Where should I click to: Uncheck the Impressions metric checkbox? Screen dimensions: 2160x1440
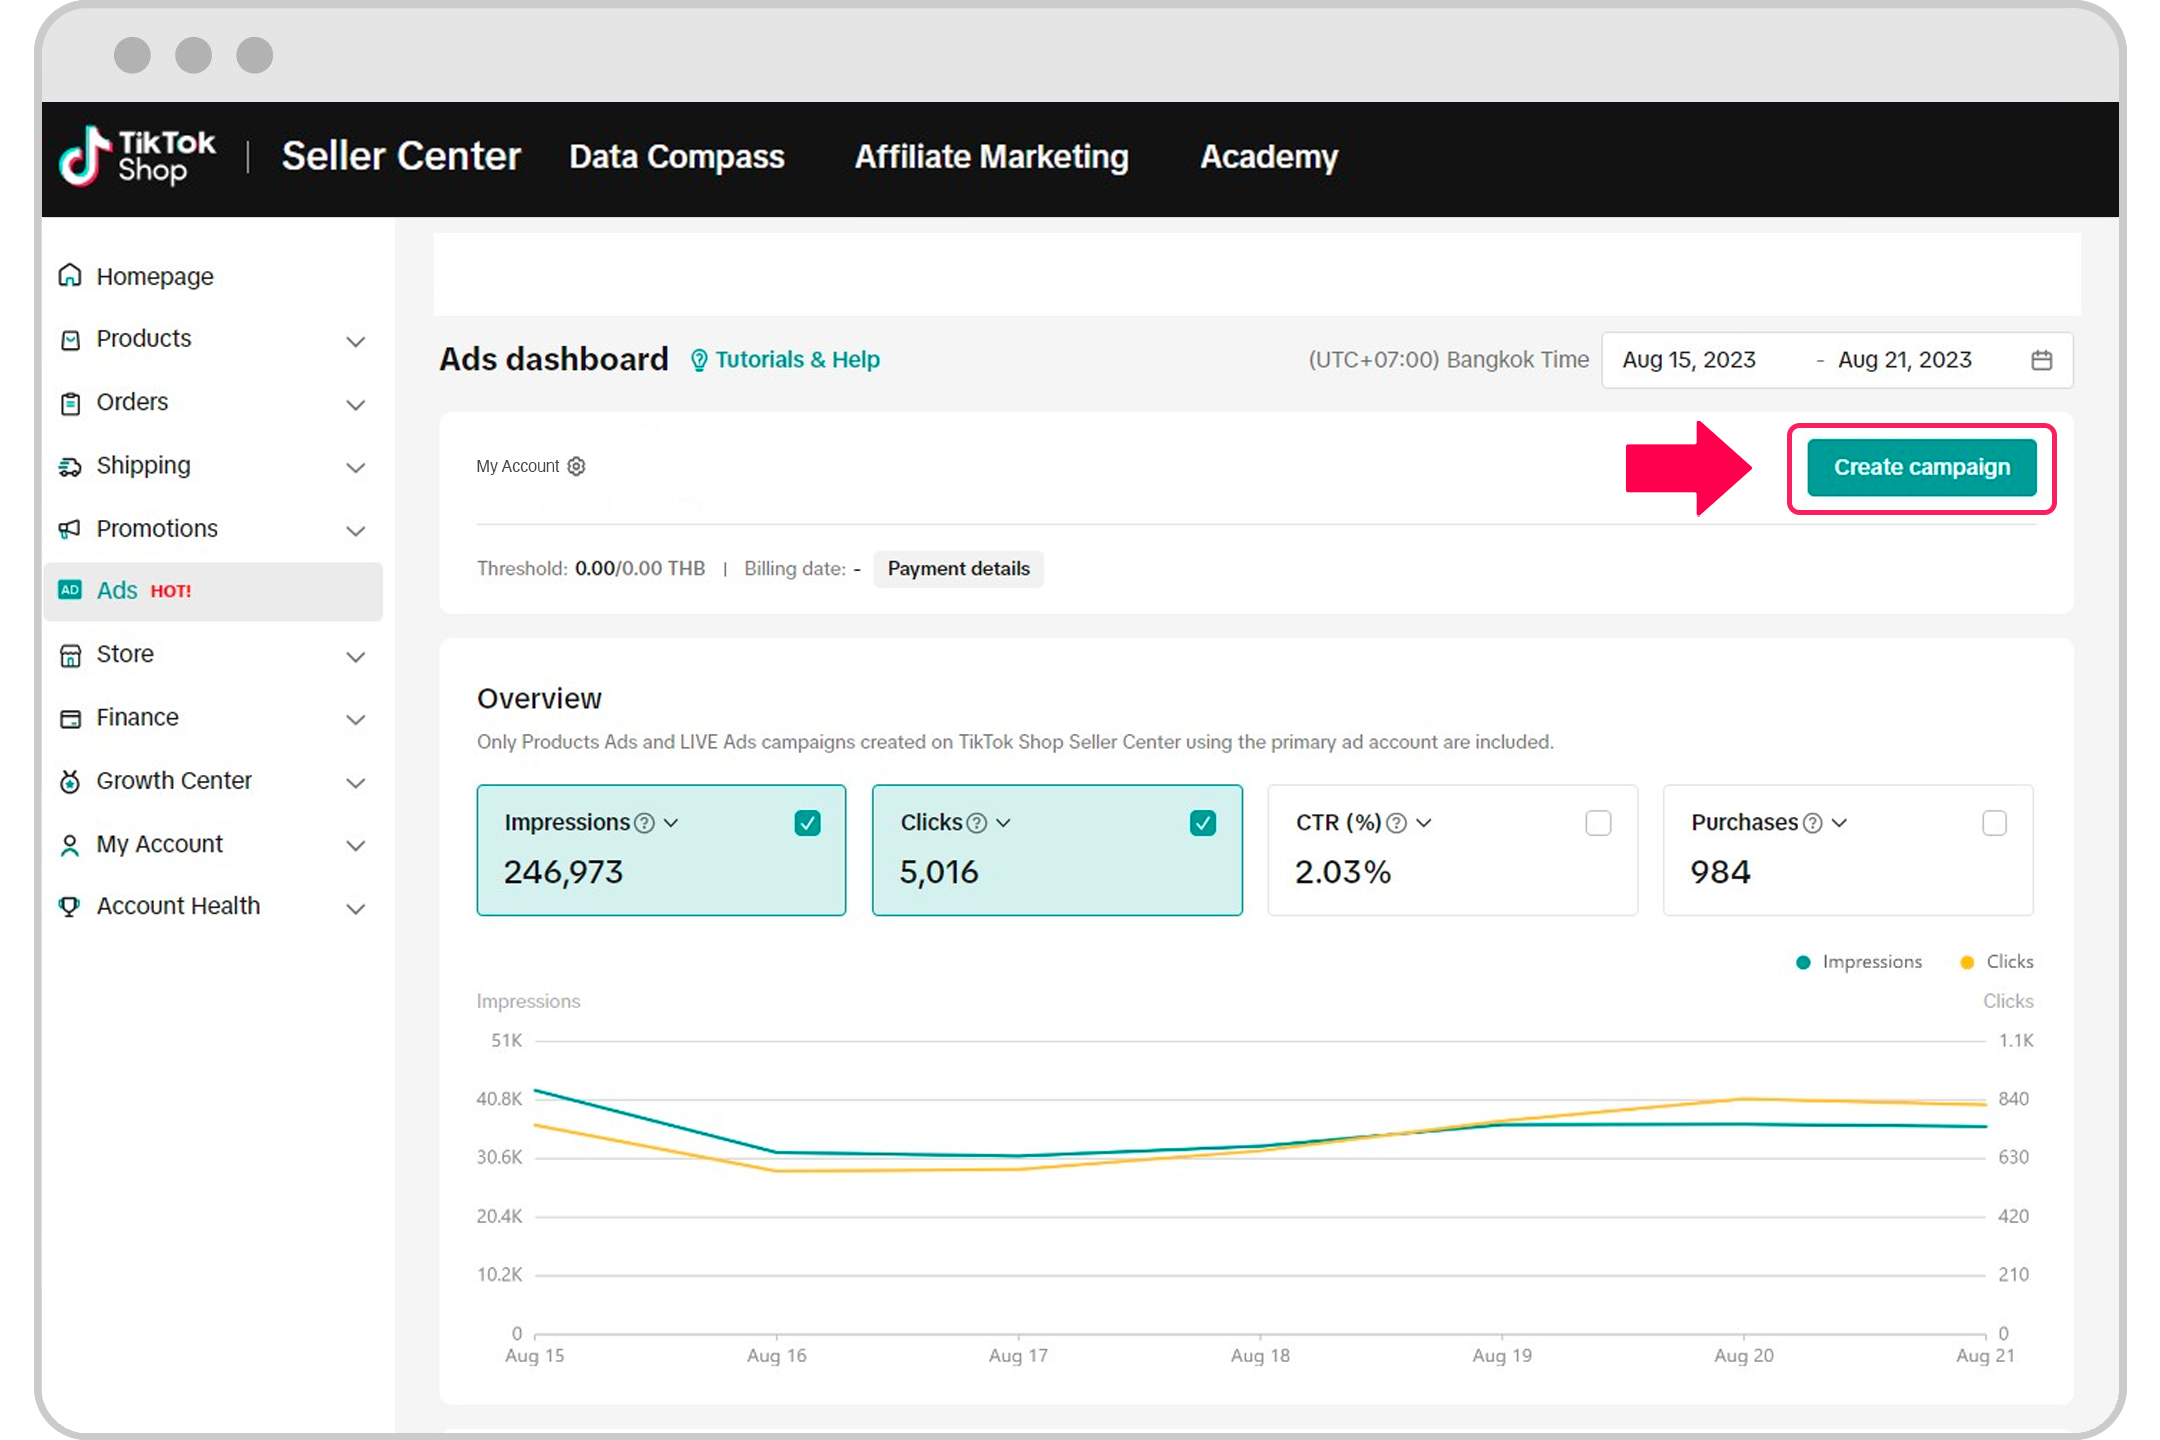click(808, 822)
